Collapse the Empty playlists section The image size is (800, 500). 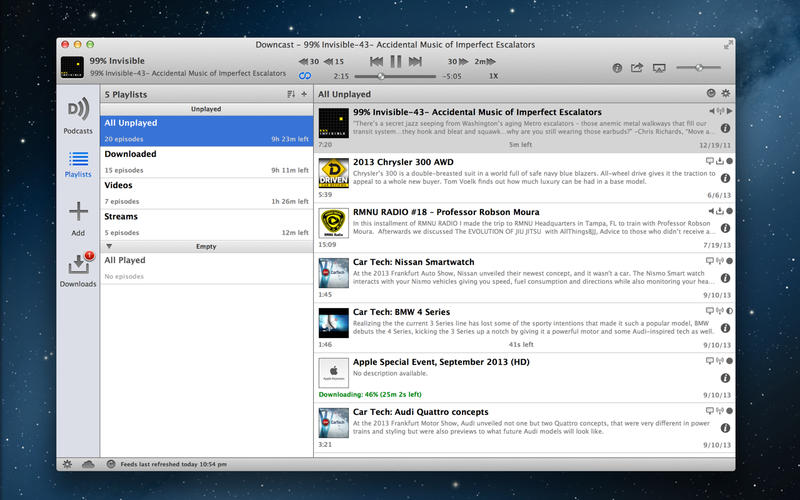[x=109, y=246]
